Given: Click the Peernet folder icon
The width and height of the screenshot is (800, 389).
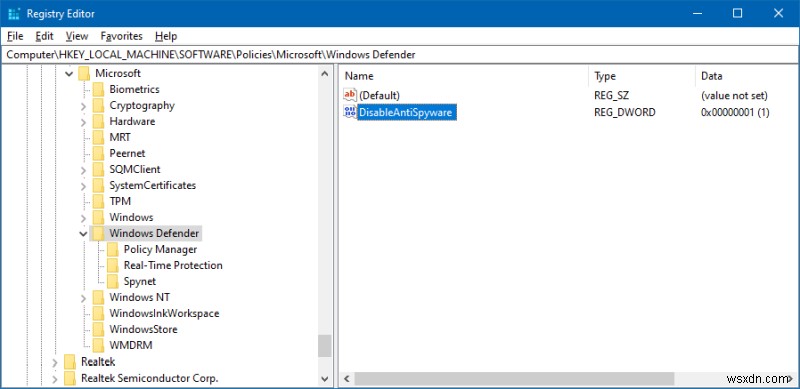Looking at the screenshot, I should [x=98, y=154].
